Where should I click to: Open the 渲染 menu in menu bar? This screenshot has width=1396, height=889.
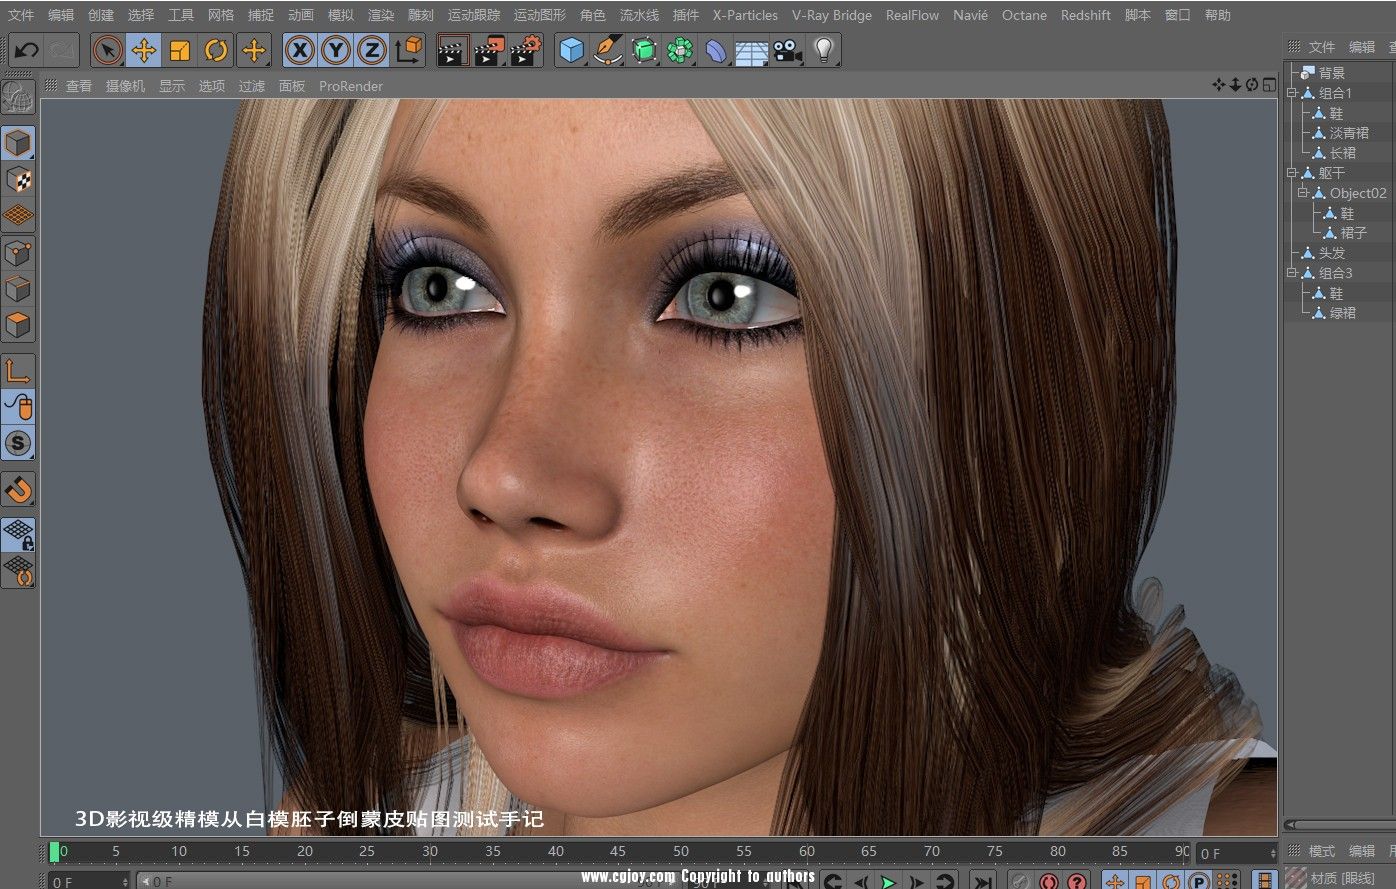pyautogui.click(x=381, y=15)
